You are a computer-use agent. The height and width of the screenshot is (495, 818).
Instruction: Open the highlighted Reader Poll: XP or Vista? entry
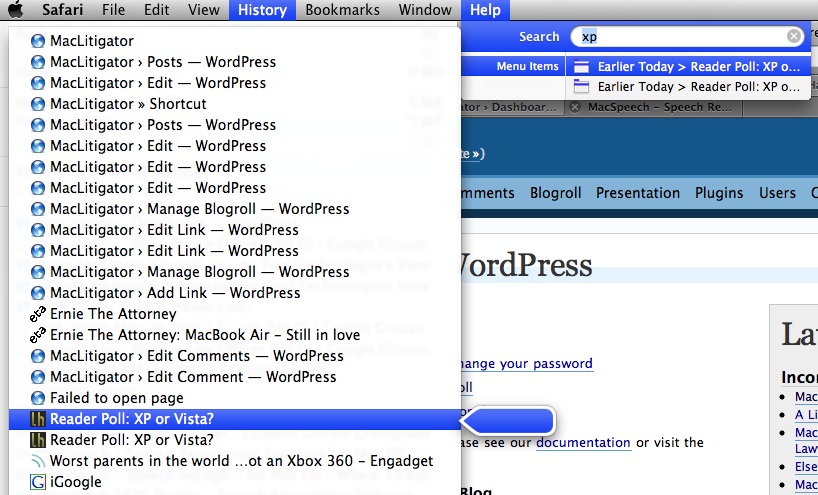(235, 419)
